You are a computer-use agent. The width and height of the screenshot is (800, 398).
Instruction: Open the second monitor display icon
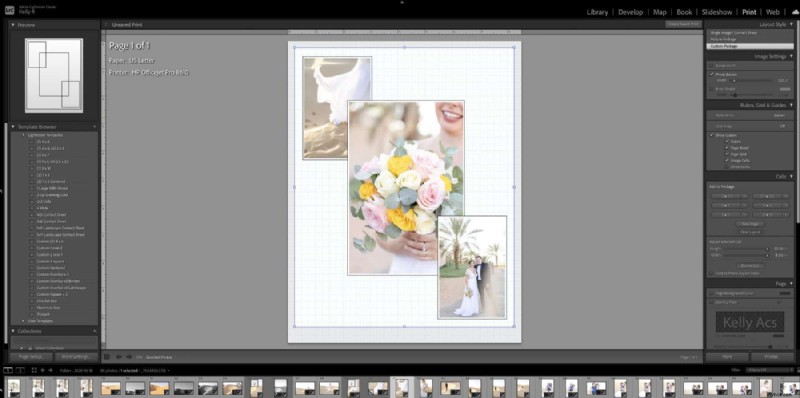[x=20, y=370]
